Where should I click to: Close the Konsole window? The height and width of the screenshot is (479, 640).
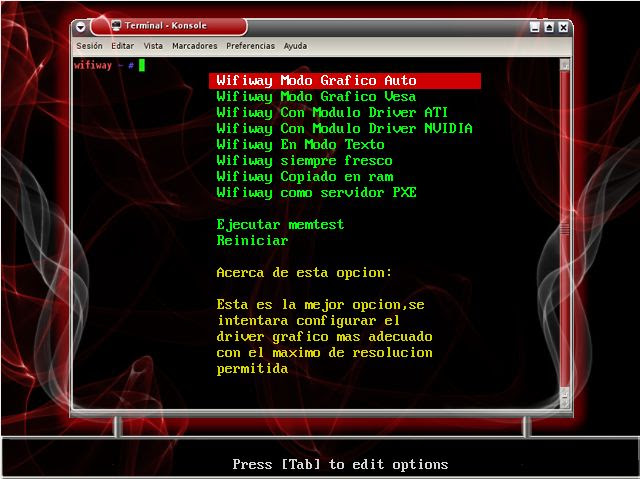(x=563, y=27)
